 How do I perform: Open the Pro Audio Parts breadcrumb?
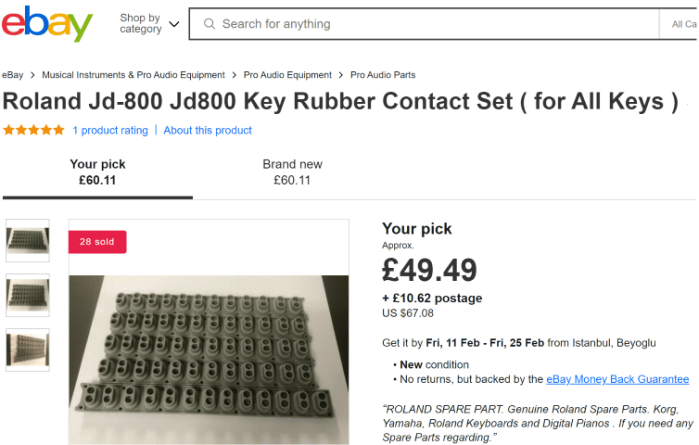tap(383, 75)
